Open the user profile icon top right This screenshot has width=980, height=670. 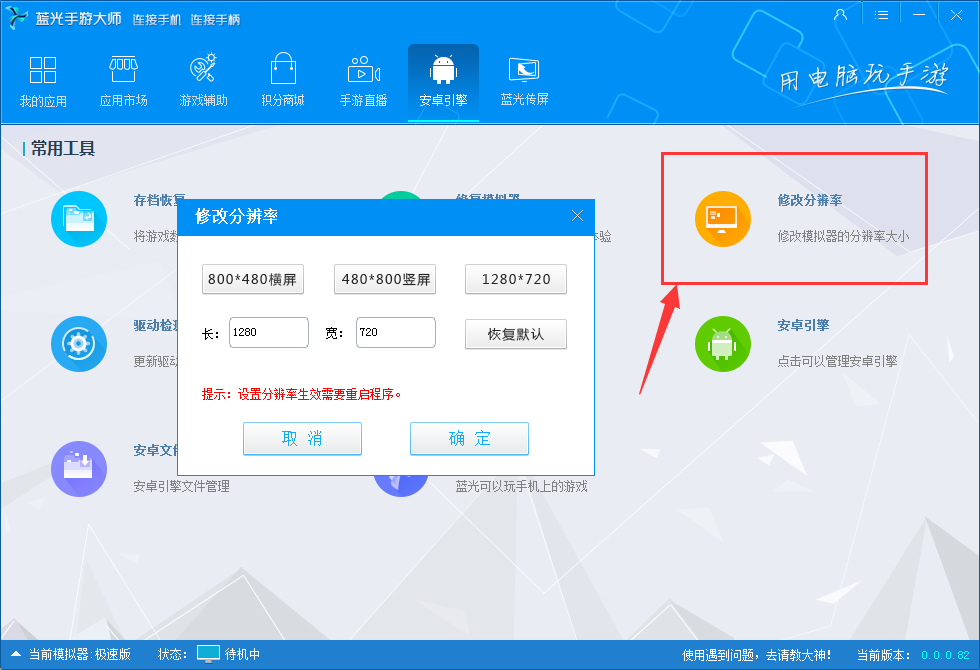[x=840, y=14]
